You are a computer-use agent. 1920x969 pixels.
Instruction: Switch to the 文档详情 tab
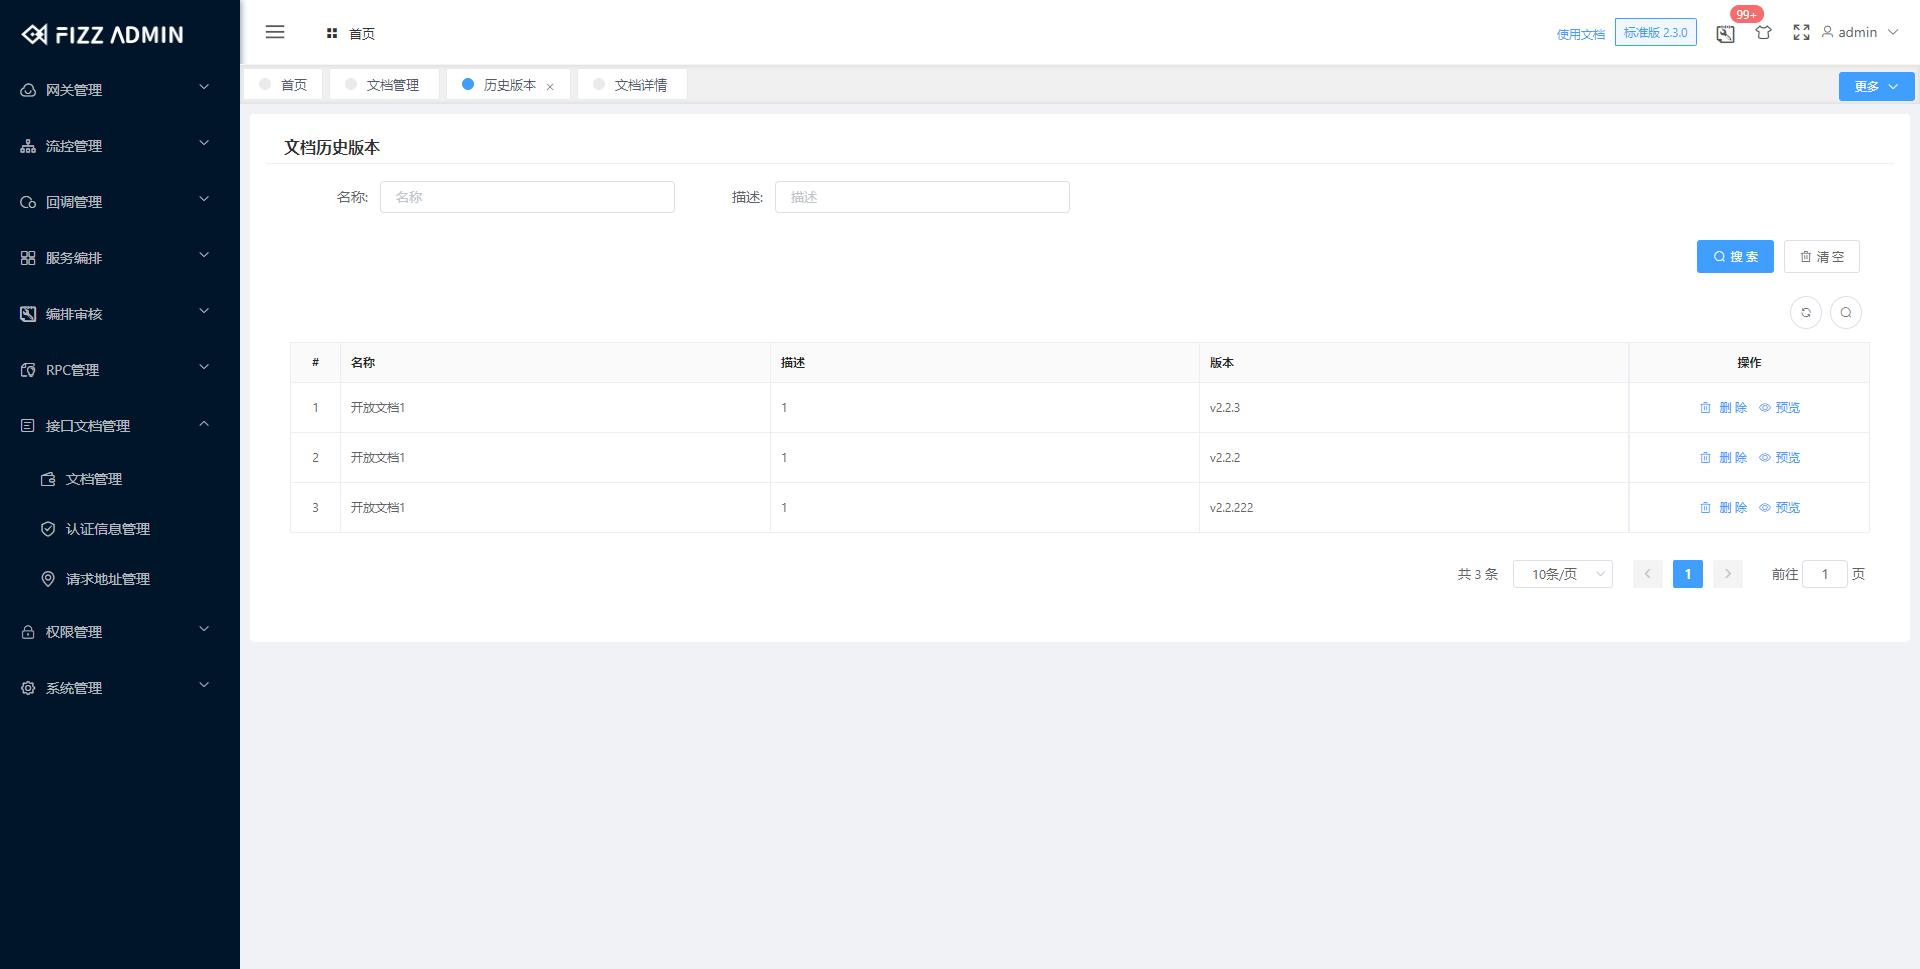(x=640, y=84)
